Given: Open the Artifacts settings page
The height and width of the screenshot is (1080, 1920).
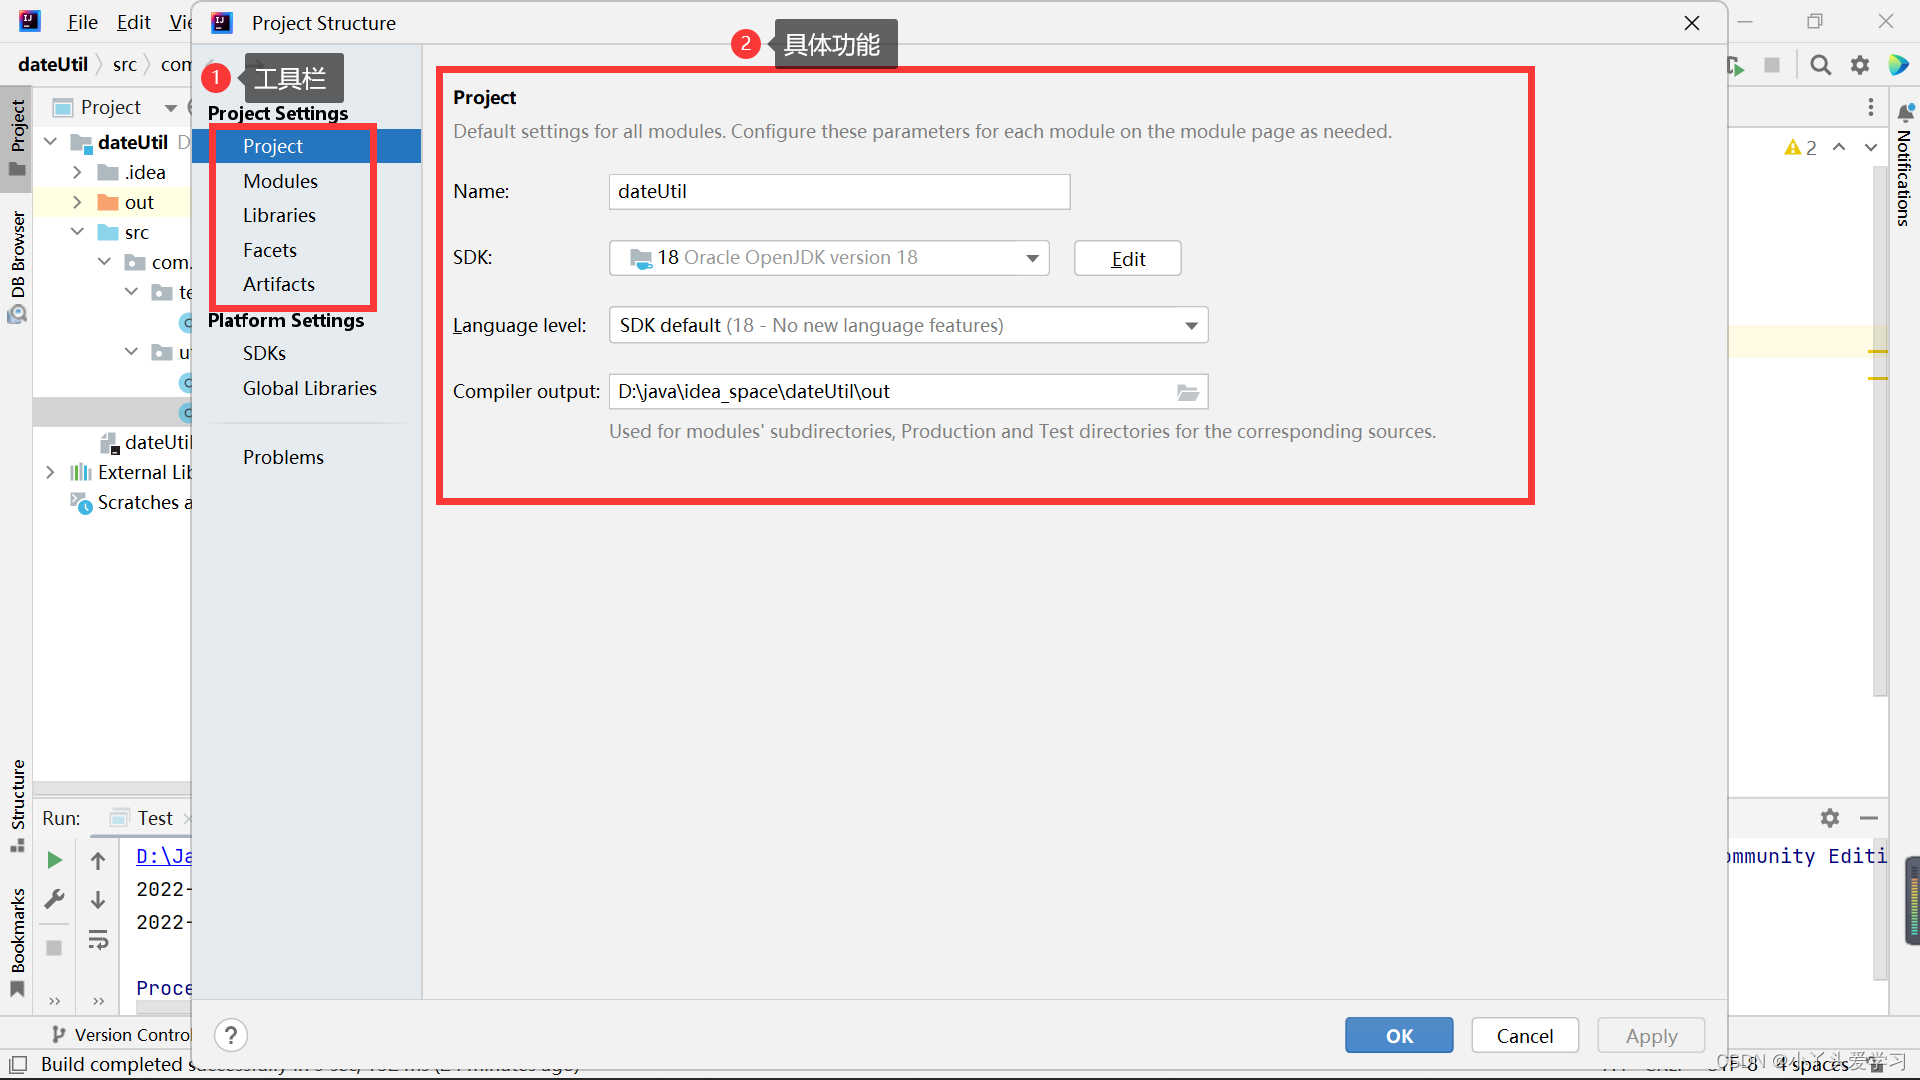Looking at the screenshot, I should click(x=279, y=284).
